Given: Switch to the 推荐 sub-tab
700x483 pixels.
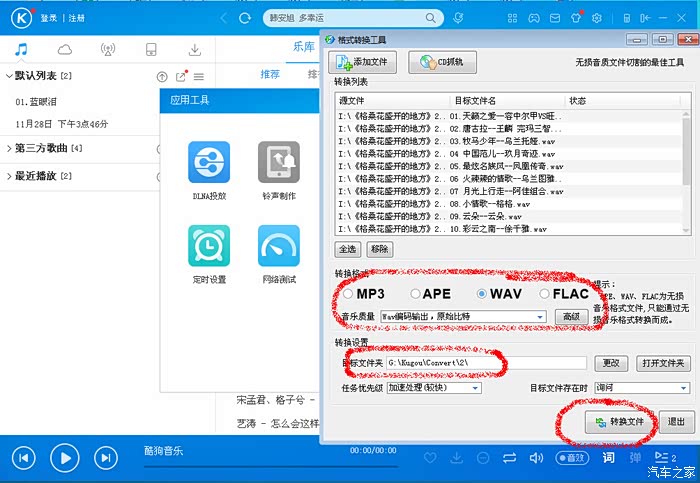Looking at the screenshot, I should click(270, 74).
